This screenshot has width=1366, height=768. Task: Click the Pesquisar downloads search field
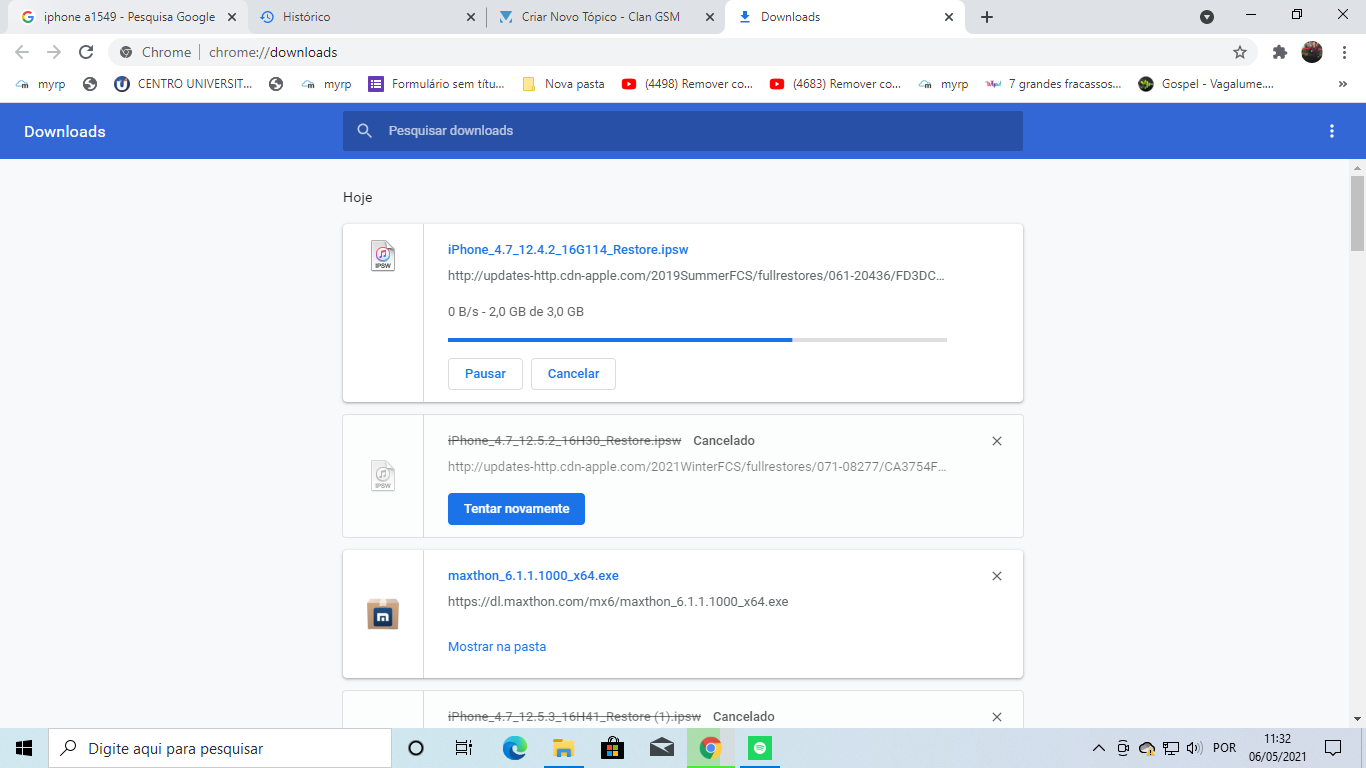[x=682, y=131]
